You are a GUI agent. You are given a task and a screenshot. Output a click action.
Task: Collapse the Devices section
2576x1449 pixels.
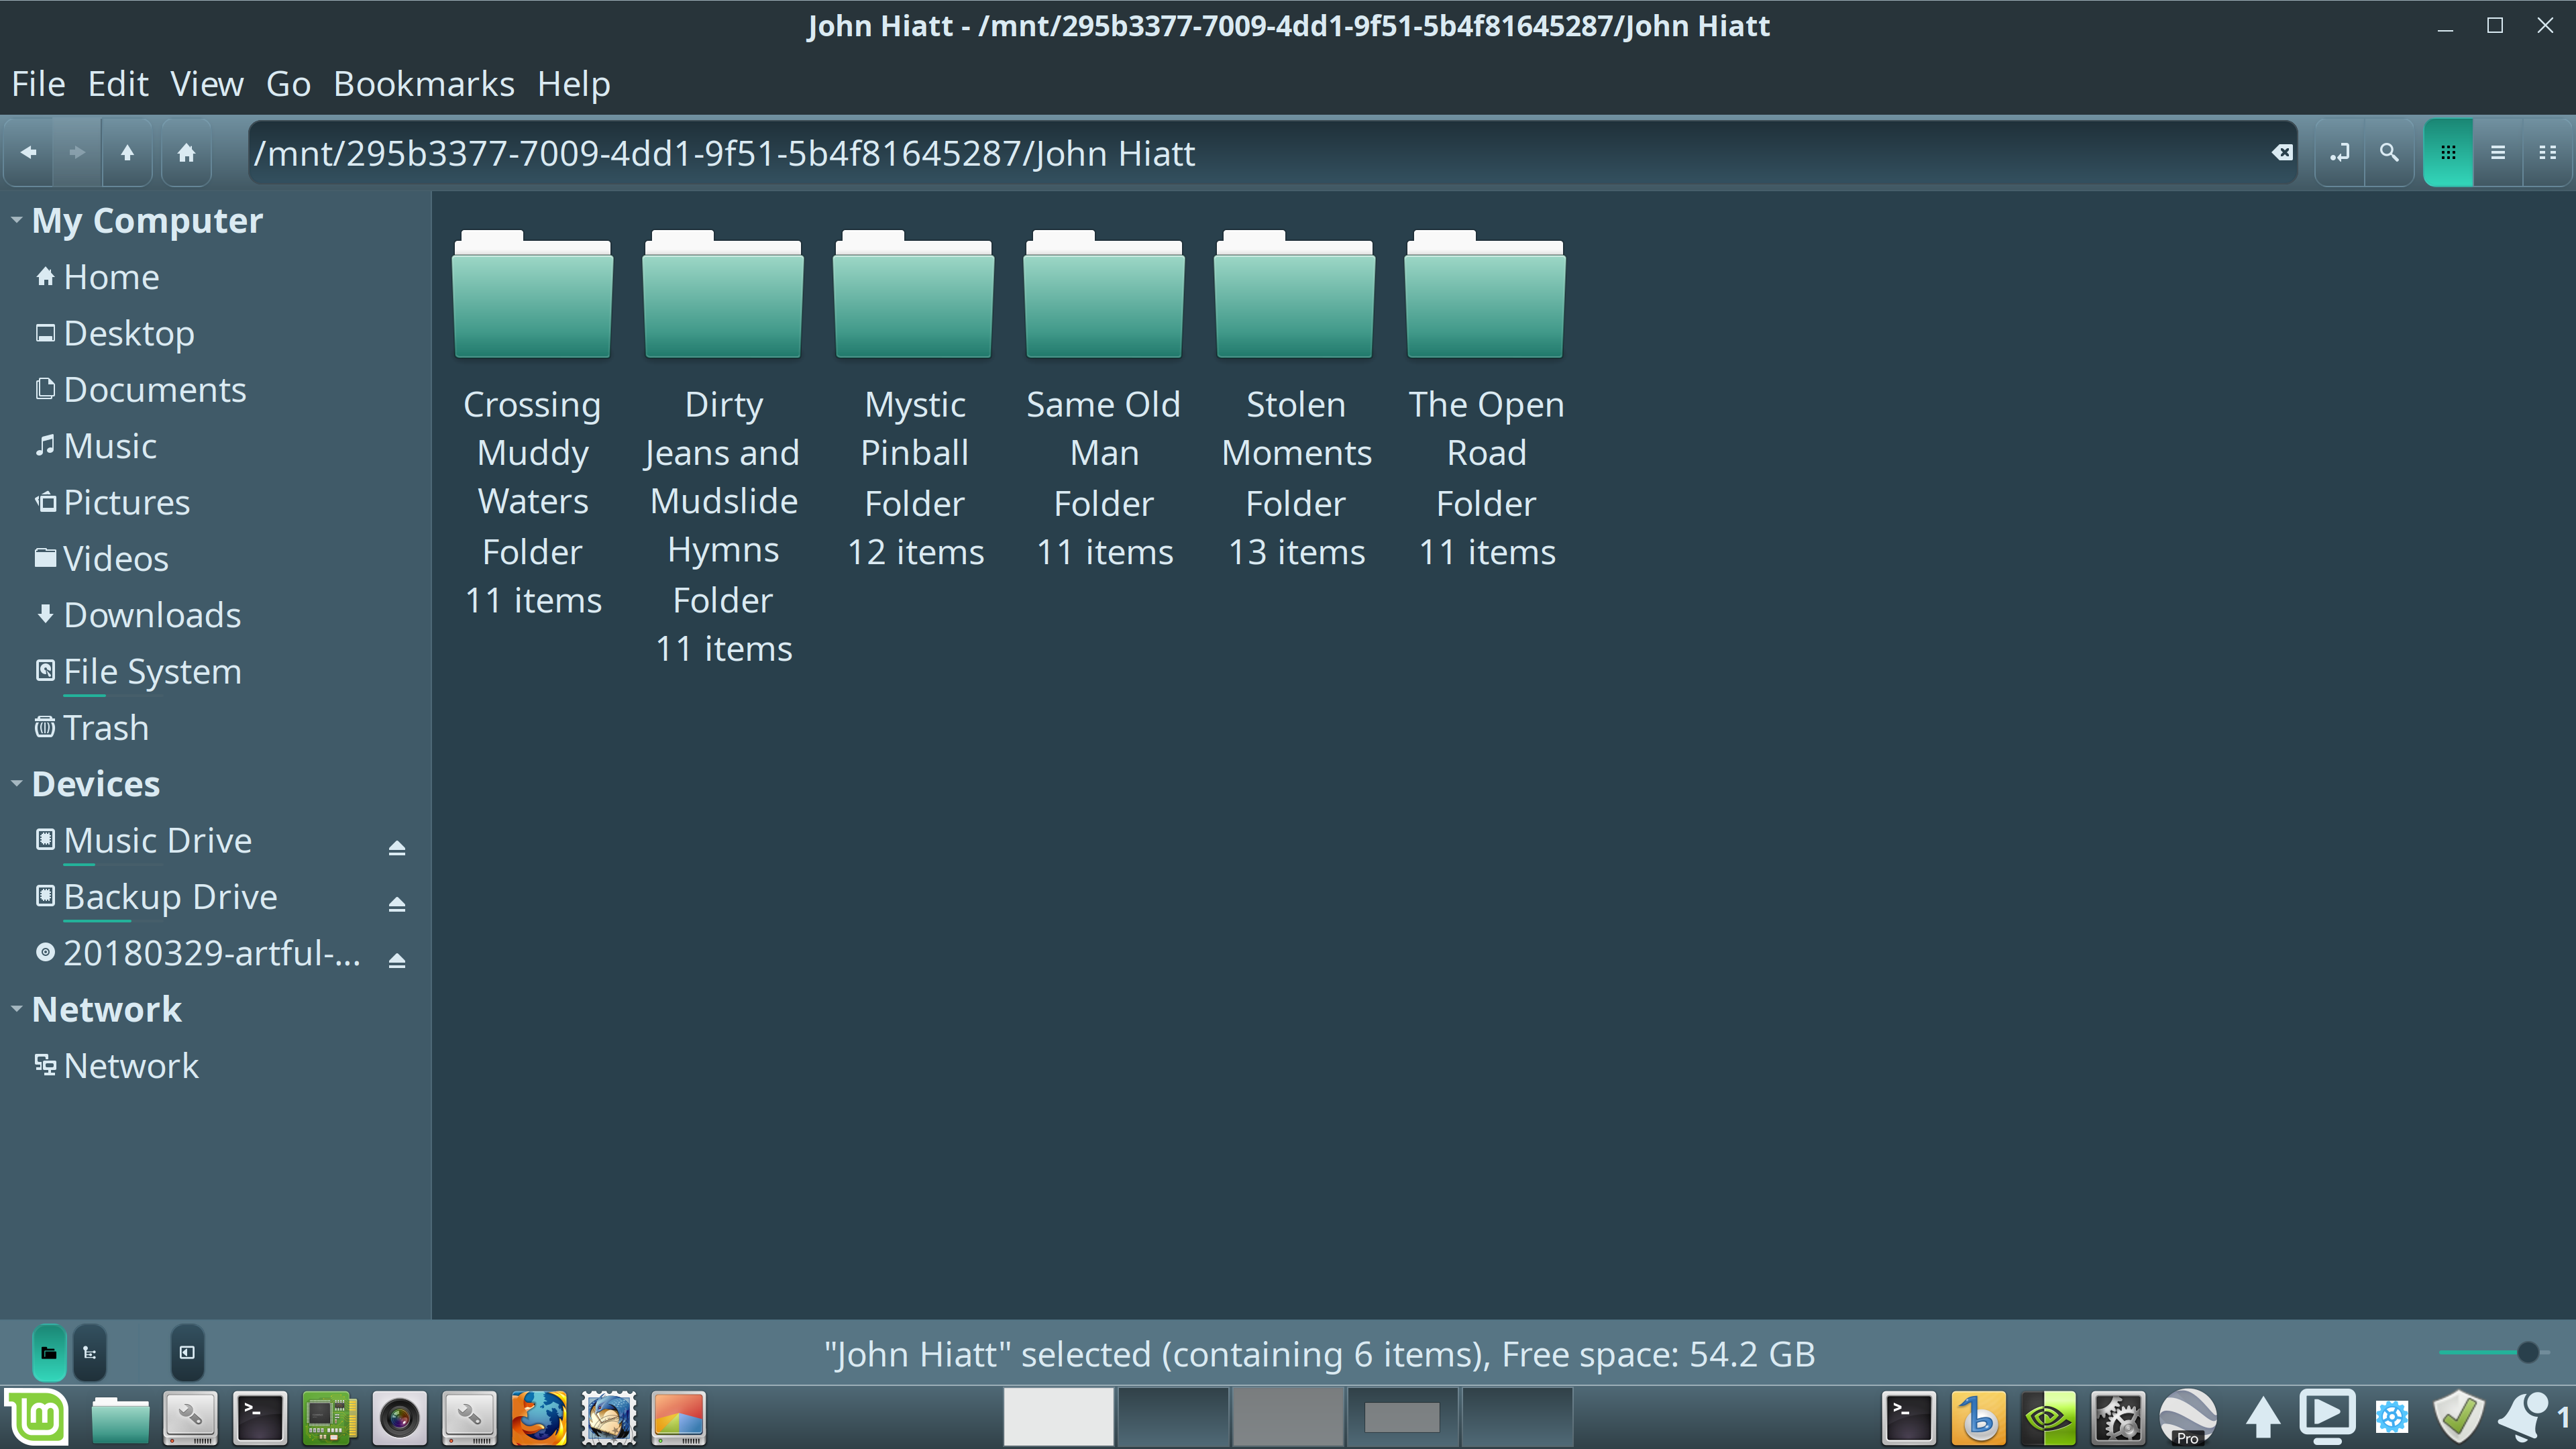[16, 784]
